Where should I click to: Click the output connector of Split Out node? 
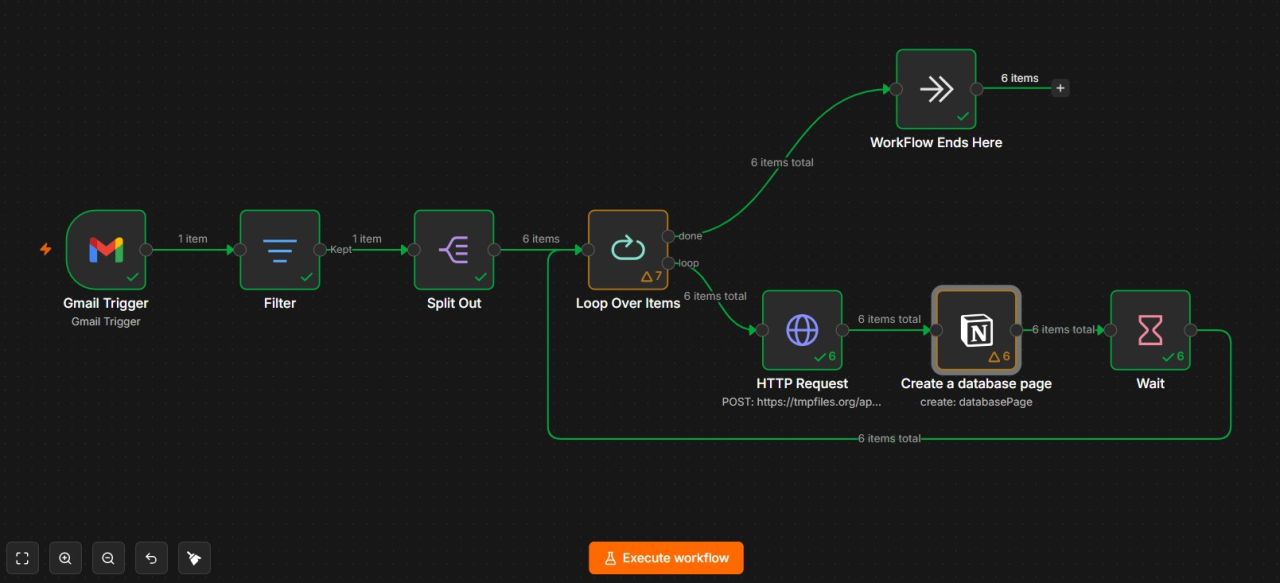pos(494,249)
